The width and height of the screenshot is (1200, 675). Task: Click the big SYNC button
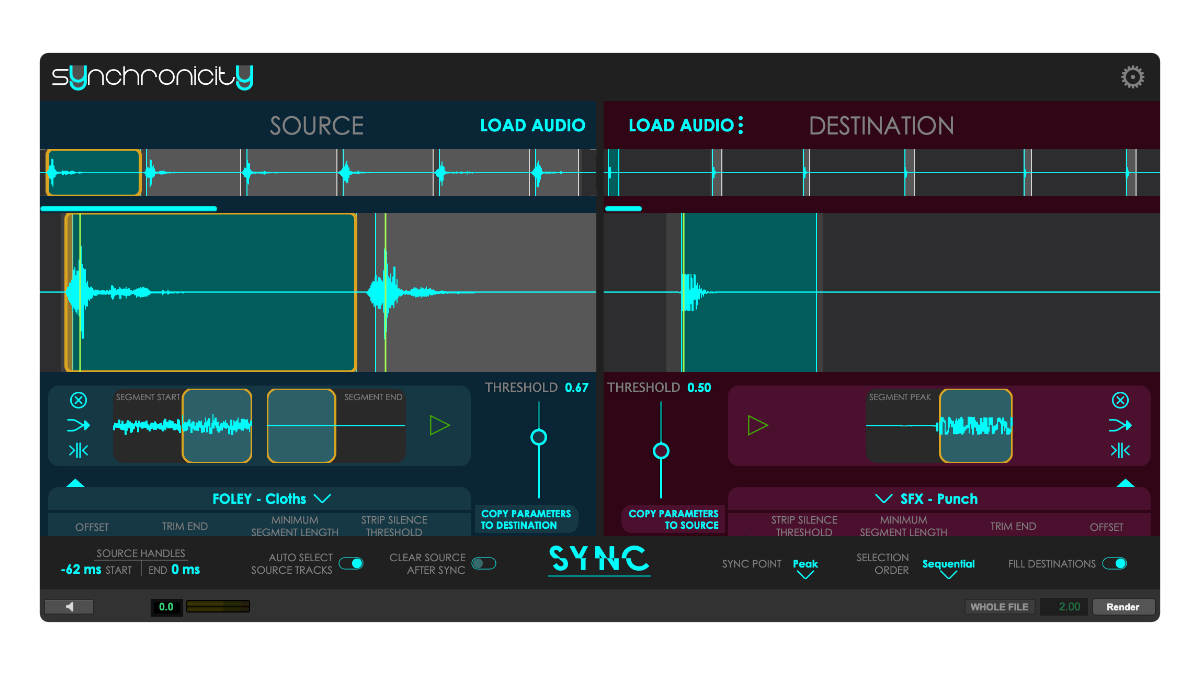point(599,559)
